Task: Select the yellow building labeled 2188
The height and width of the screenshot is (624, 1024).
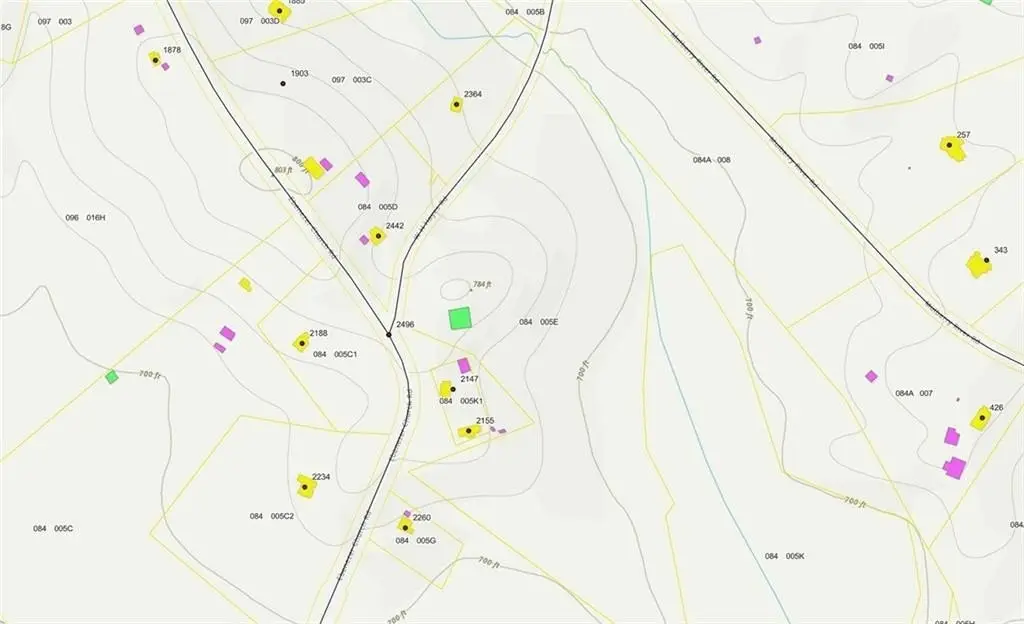Action: point(301,342)
